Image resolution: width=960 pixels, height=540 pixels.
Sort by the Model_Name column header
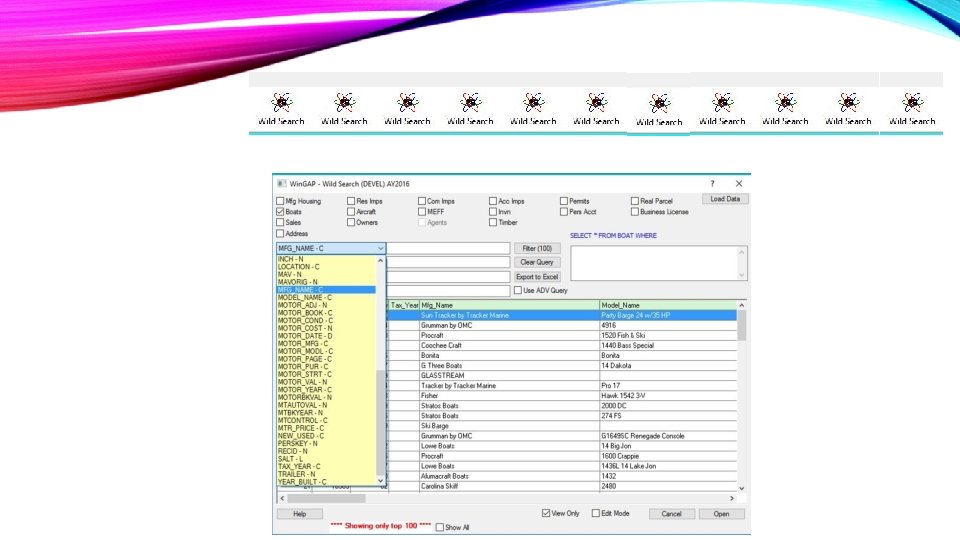pos(668,305)
